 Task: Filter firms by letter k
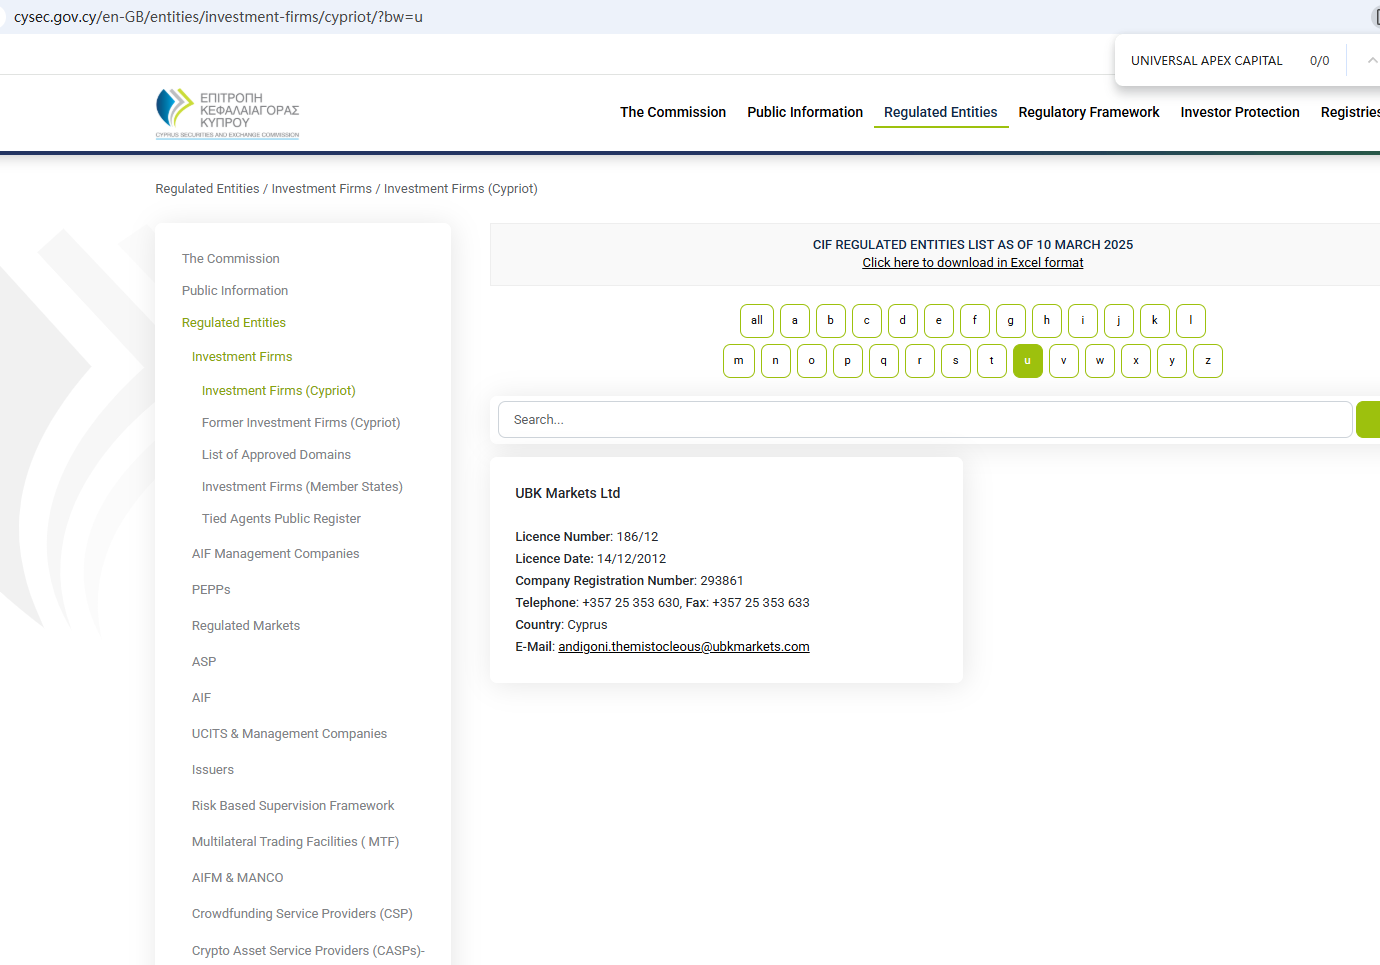click(1155, 321)
